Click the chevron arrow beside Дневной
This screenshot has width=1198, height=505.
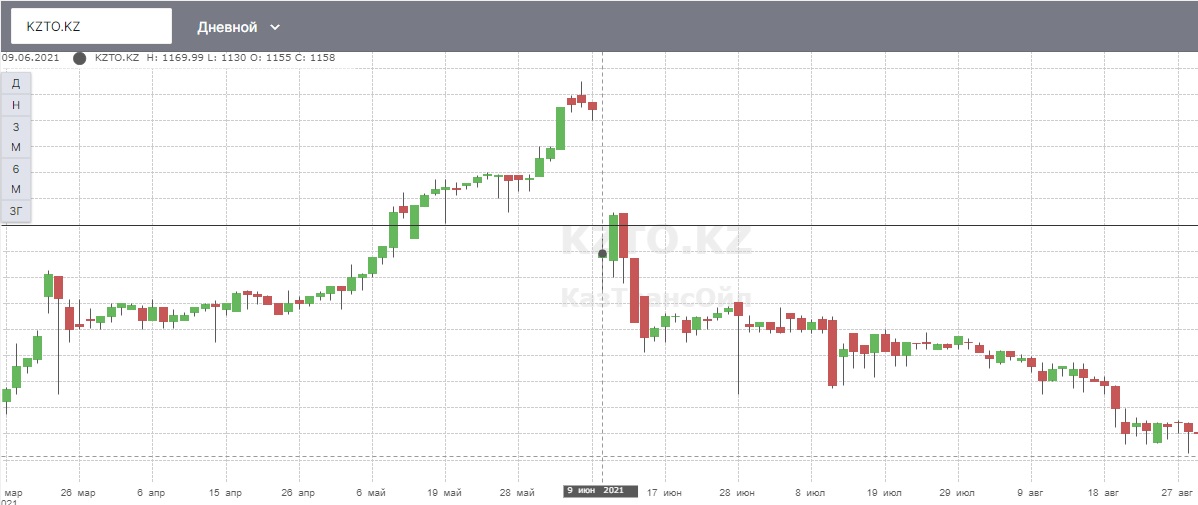click(x=276, y=27)
